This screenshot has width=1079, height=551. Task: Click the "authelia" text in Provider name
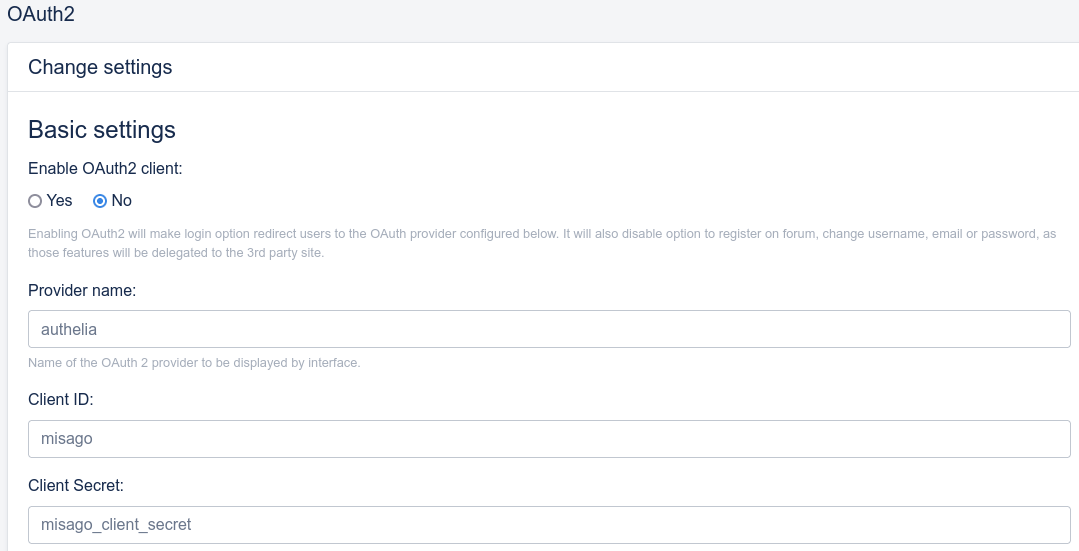pos(69,329)
